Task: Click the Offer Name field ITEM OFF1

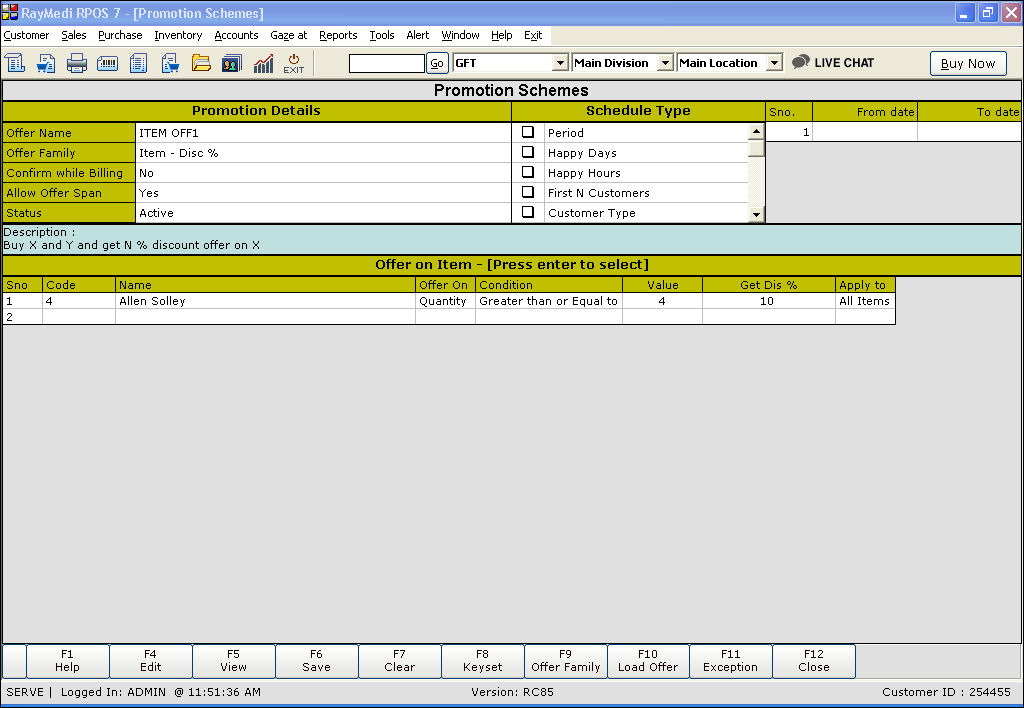Action: (323, 133)
